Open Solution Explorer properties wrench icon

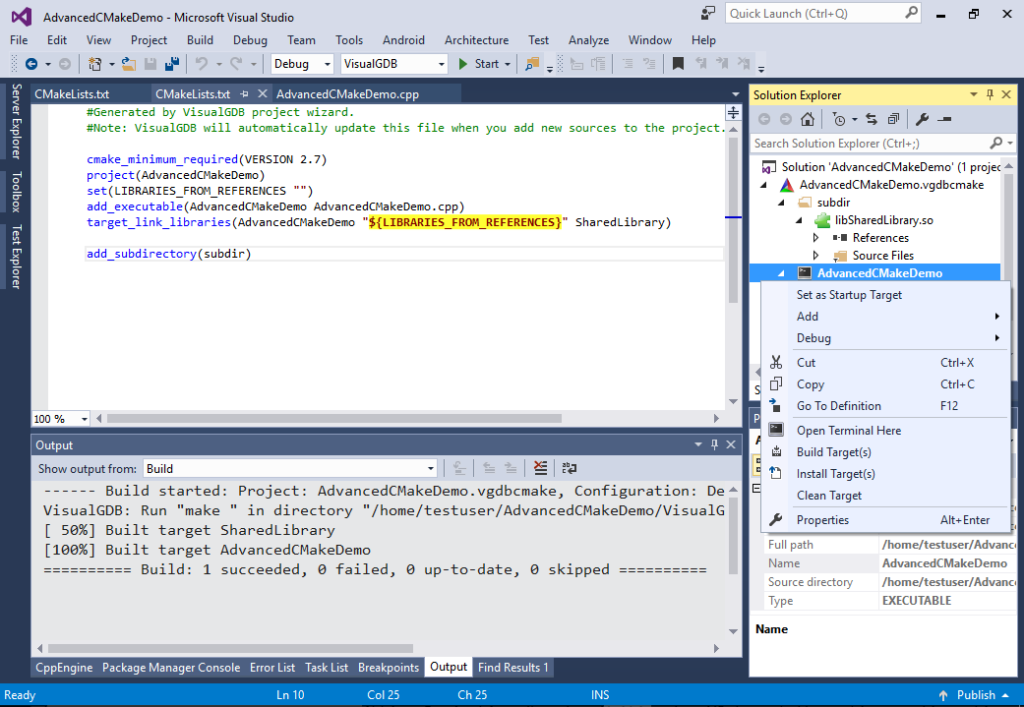922,118
